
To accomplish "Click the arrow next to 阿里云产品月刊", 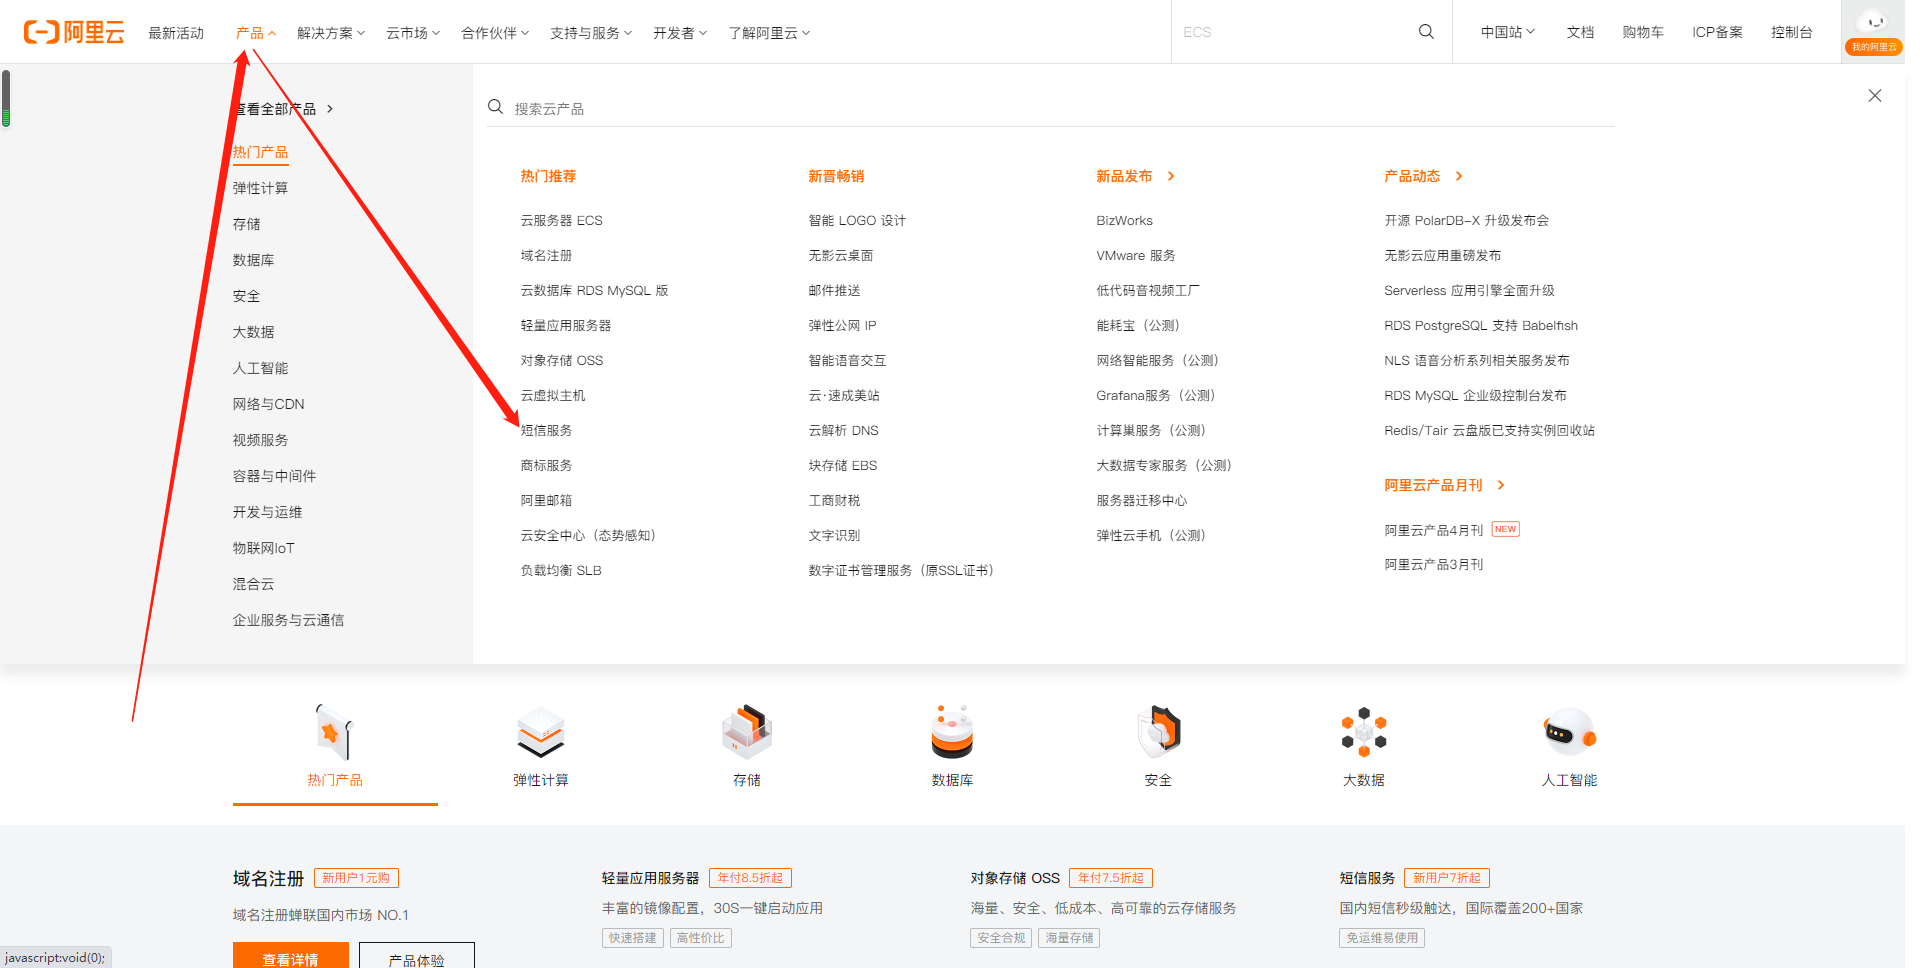I will point(1501,485).
